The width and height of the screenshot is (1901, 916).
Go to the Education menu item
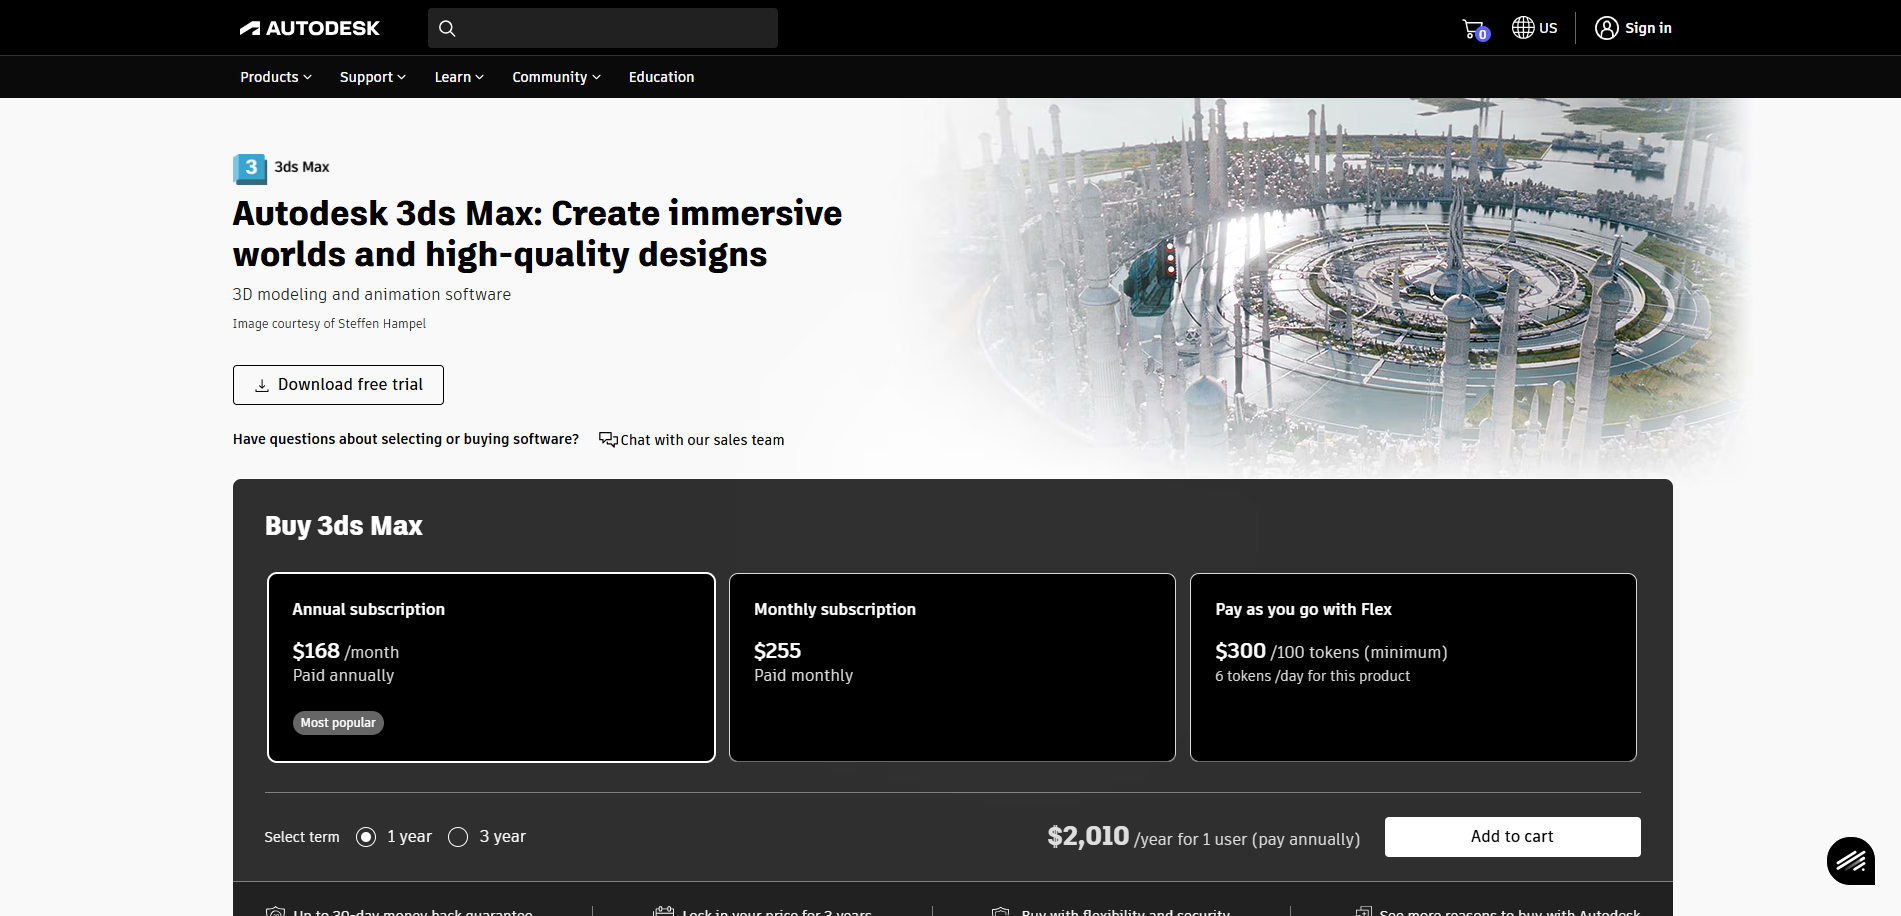(661, 77)
